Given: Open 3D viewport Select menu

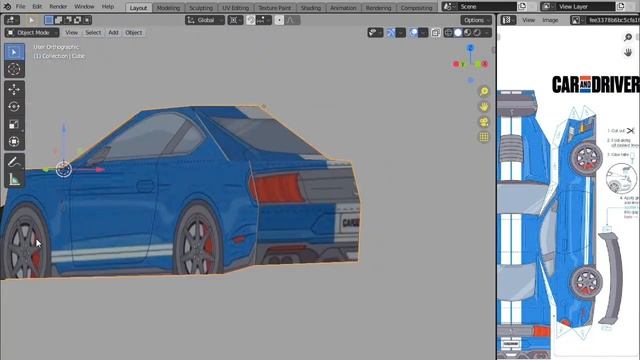Looking at the screenshot, I should pos(93,33).
